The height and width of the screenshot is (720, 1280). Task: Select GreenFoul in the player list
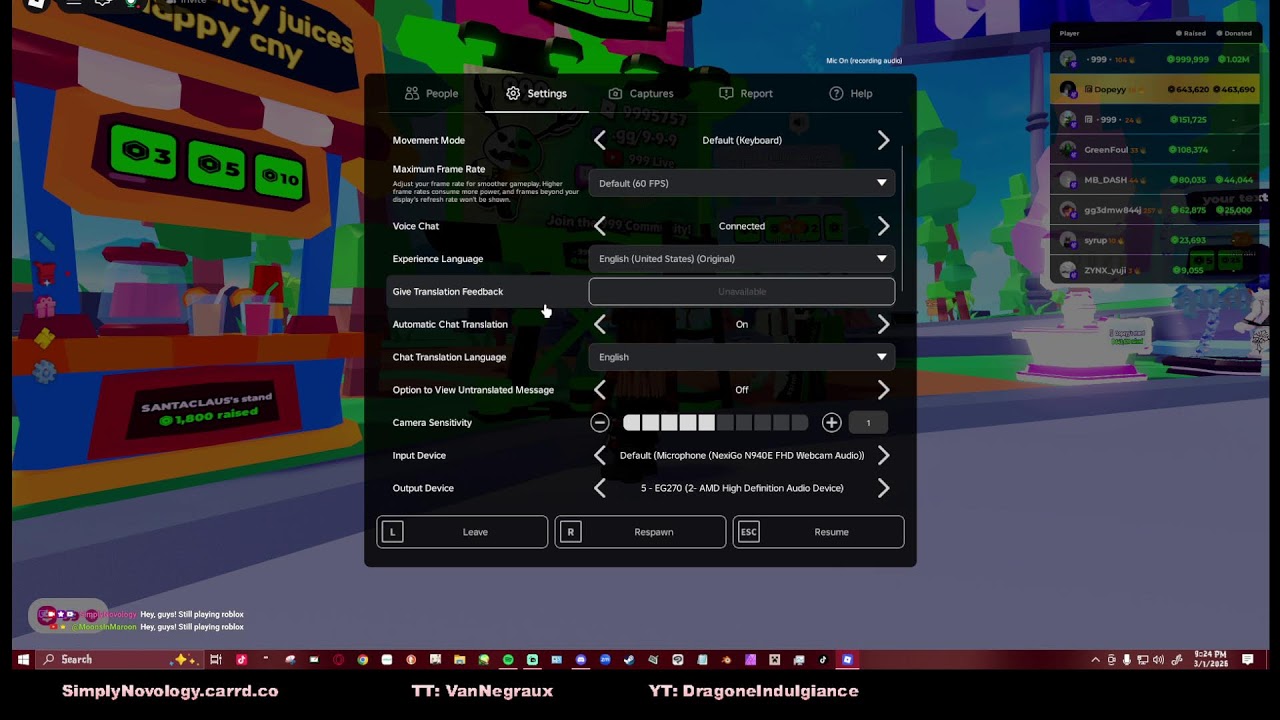coord(1157,150)
